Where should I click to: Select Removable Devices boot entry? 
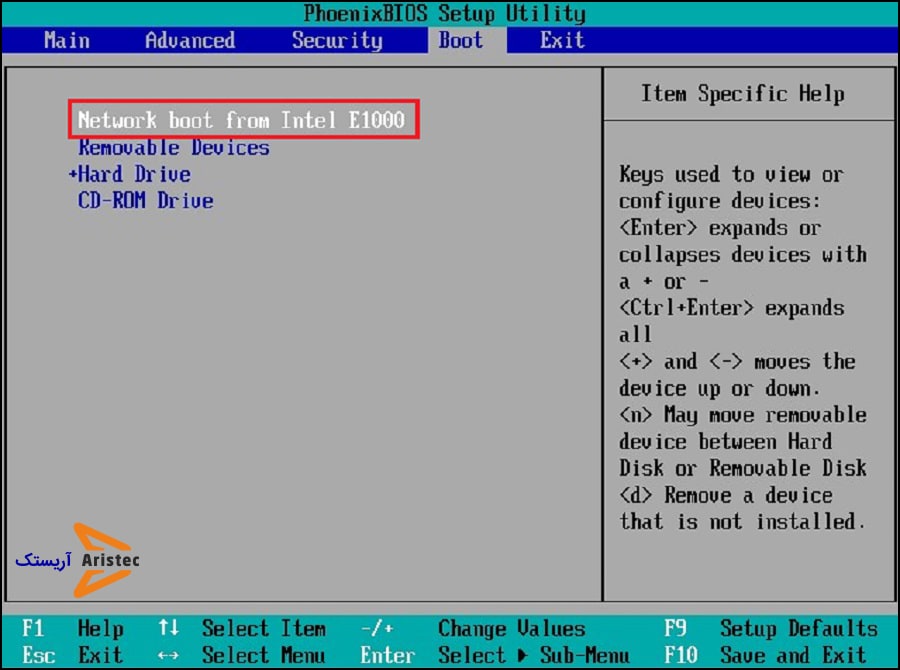pos(174,148)
